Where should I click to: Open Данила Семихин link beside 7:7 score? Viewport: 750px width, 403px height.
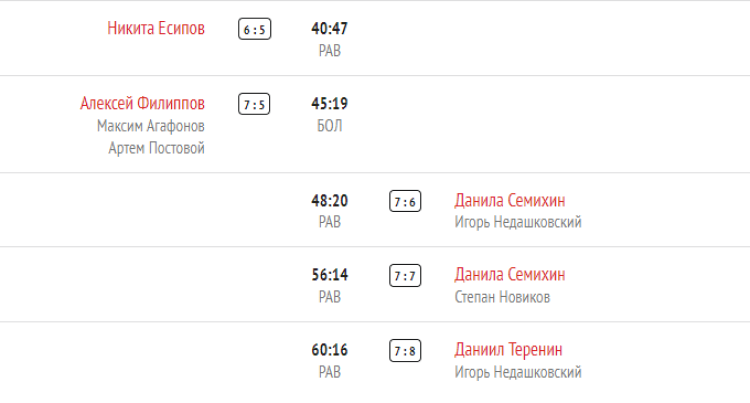509,275
